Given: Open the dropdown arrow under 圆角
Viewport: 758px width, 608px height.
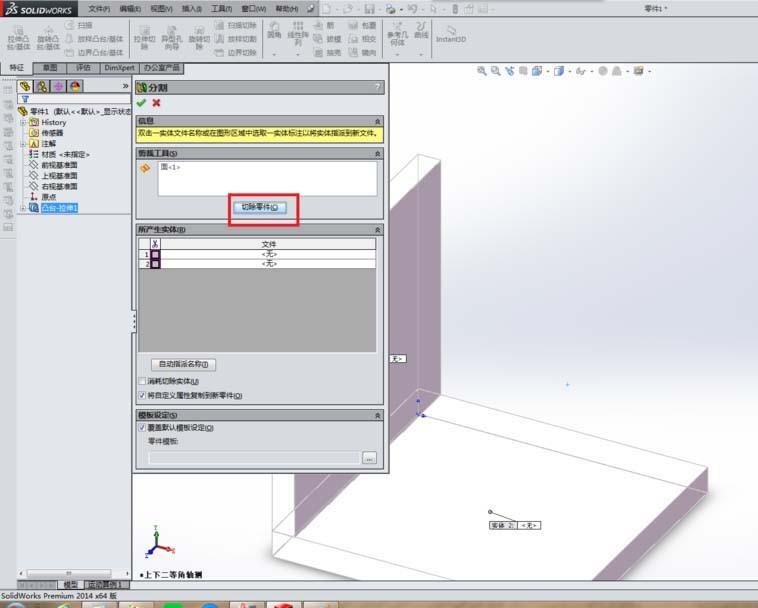Looking at the screenshot, I should click(274, 55).
